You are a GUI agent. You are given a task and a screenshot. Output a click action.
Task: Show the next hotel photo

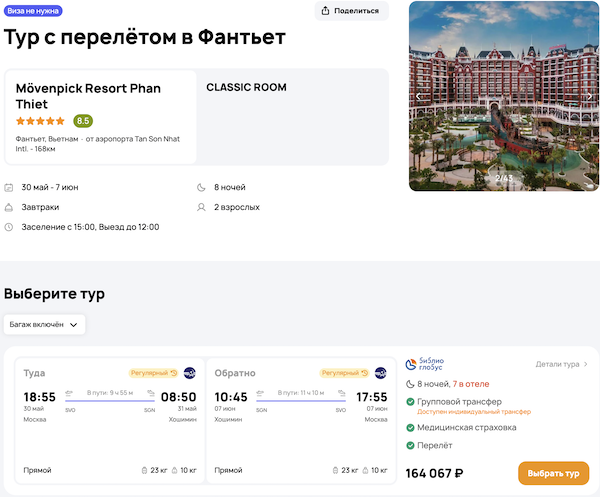[590, 96]
